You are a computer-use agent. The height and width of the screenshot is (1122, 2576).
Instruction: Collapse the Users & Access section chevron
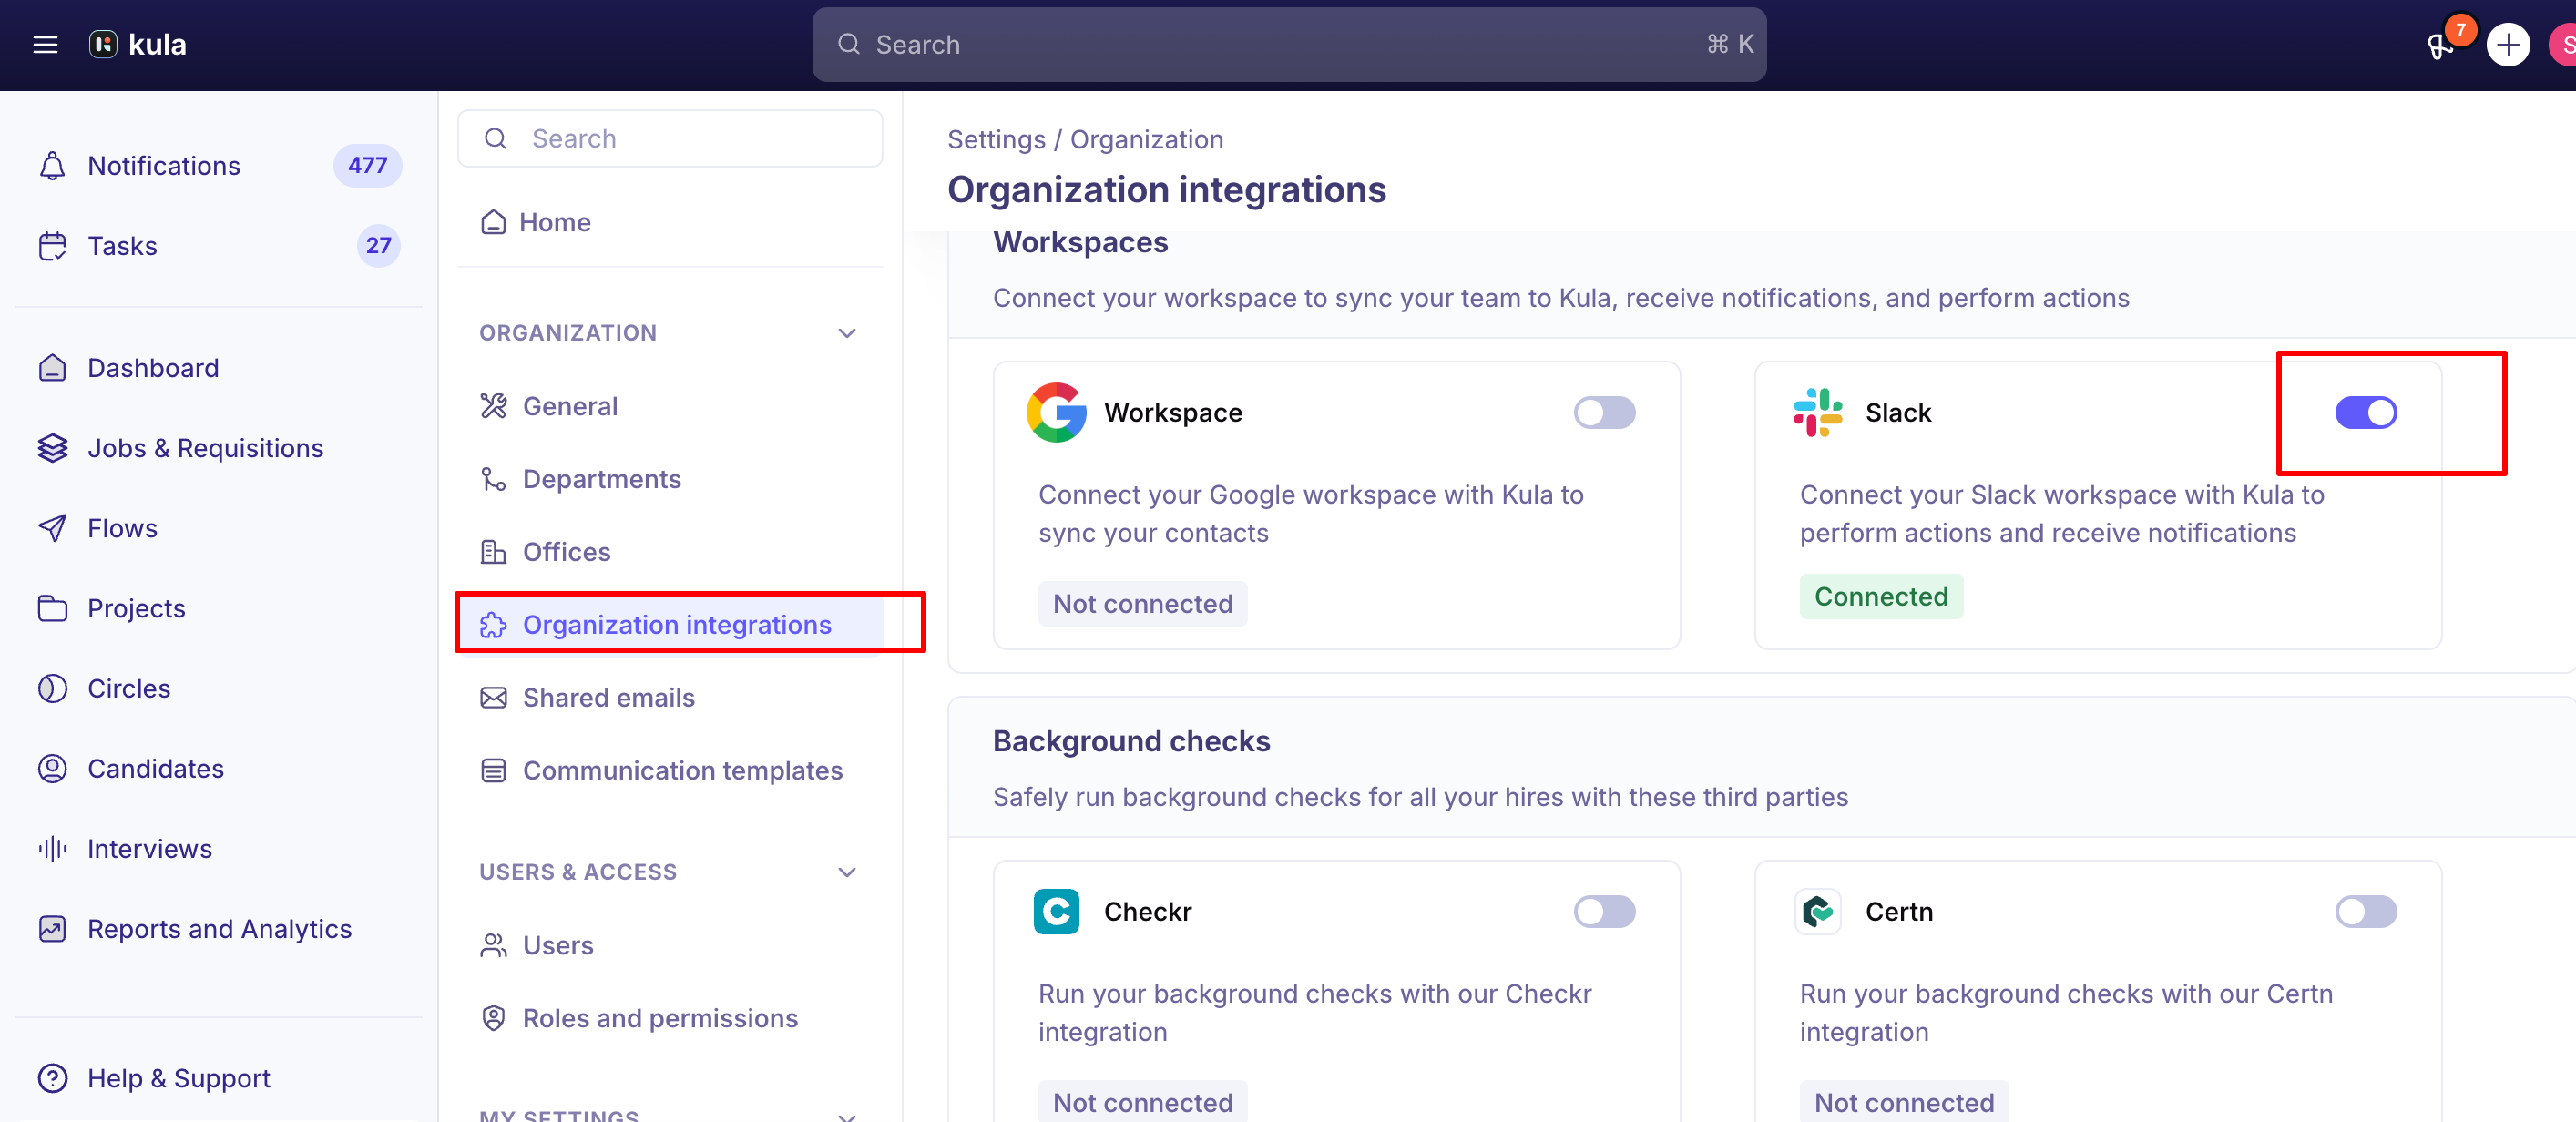pyautogui.click(x=847, y=872)
